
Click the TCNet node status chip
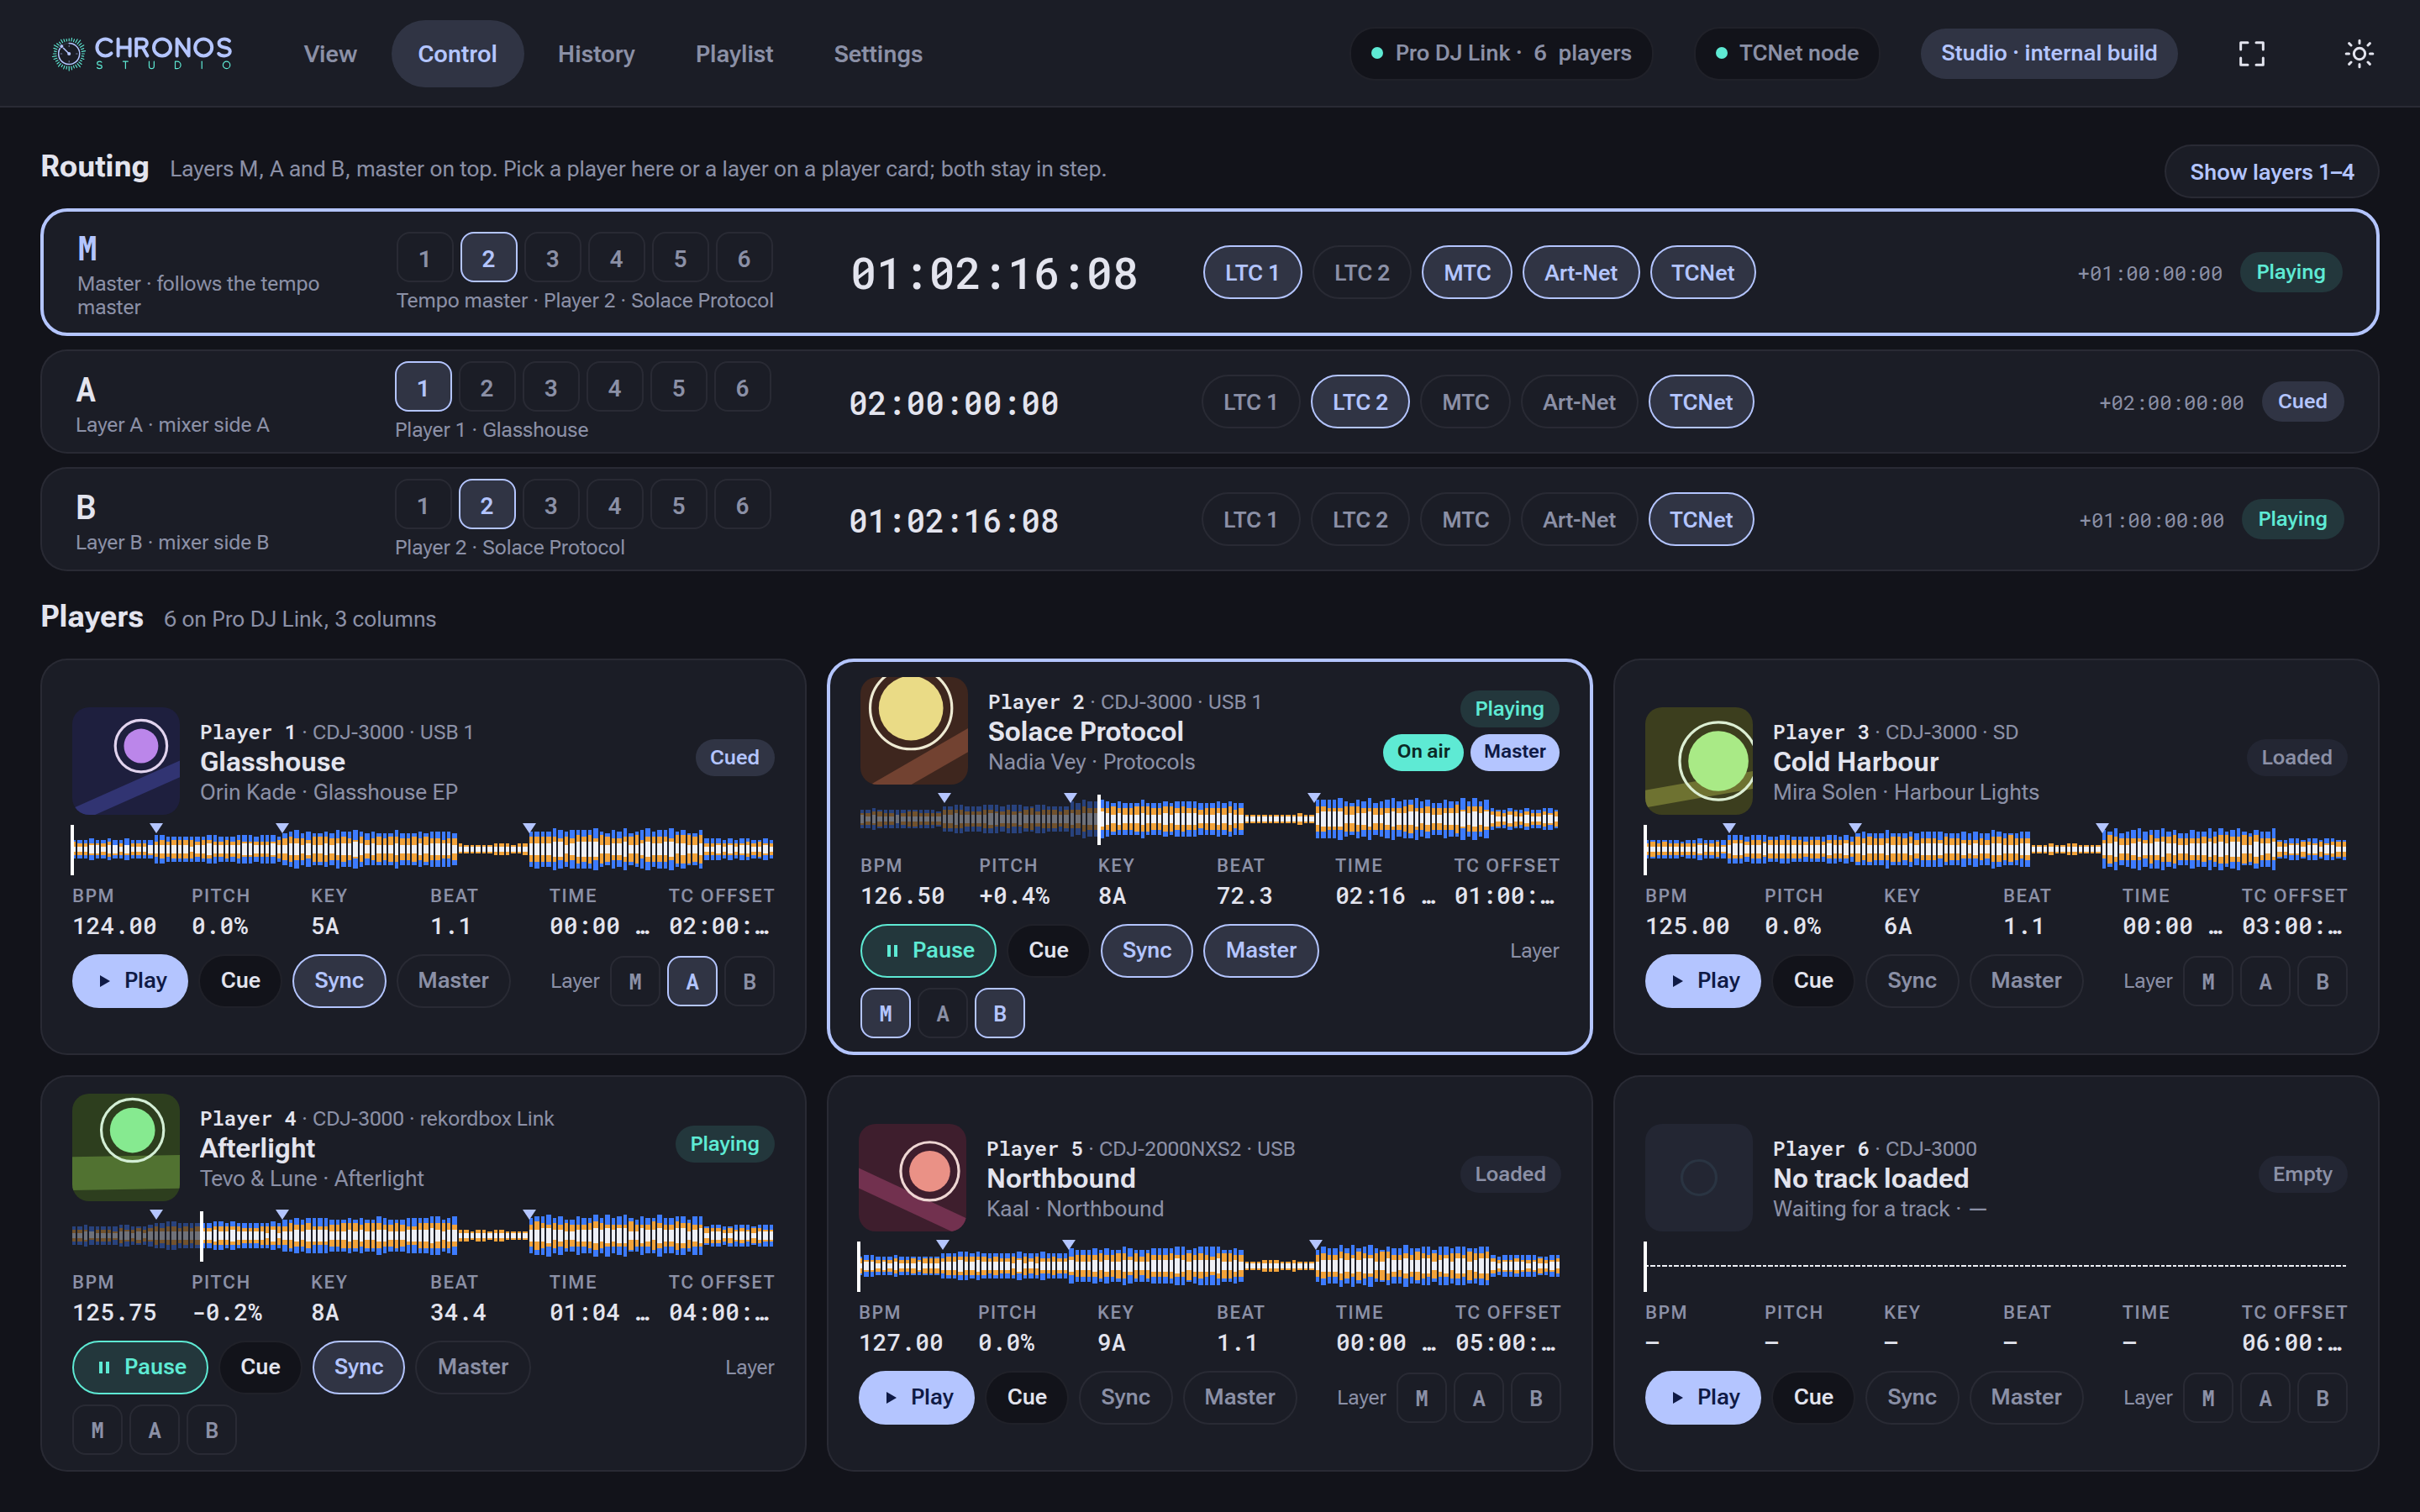[x=1787, y=54]
